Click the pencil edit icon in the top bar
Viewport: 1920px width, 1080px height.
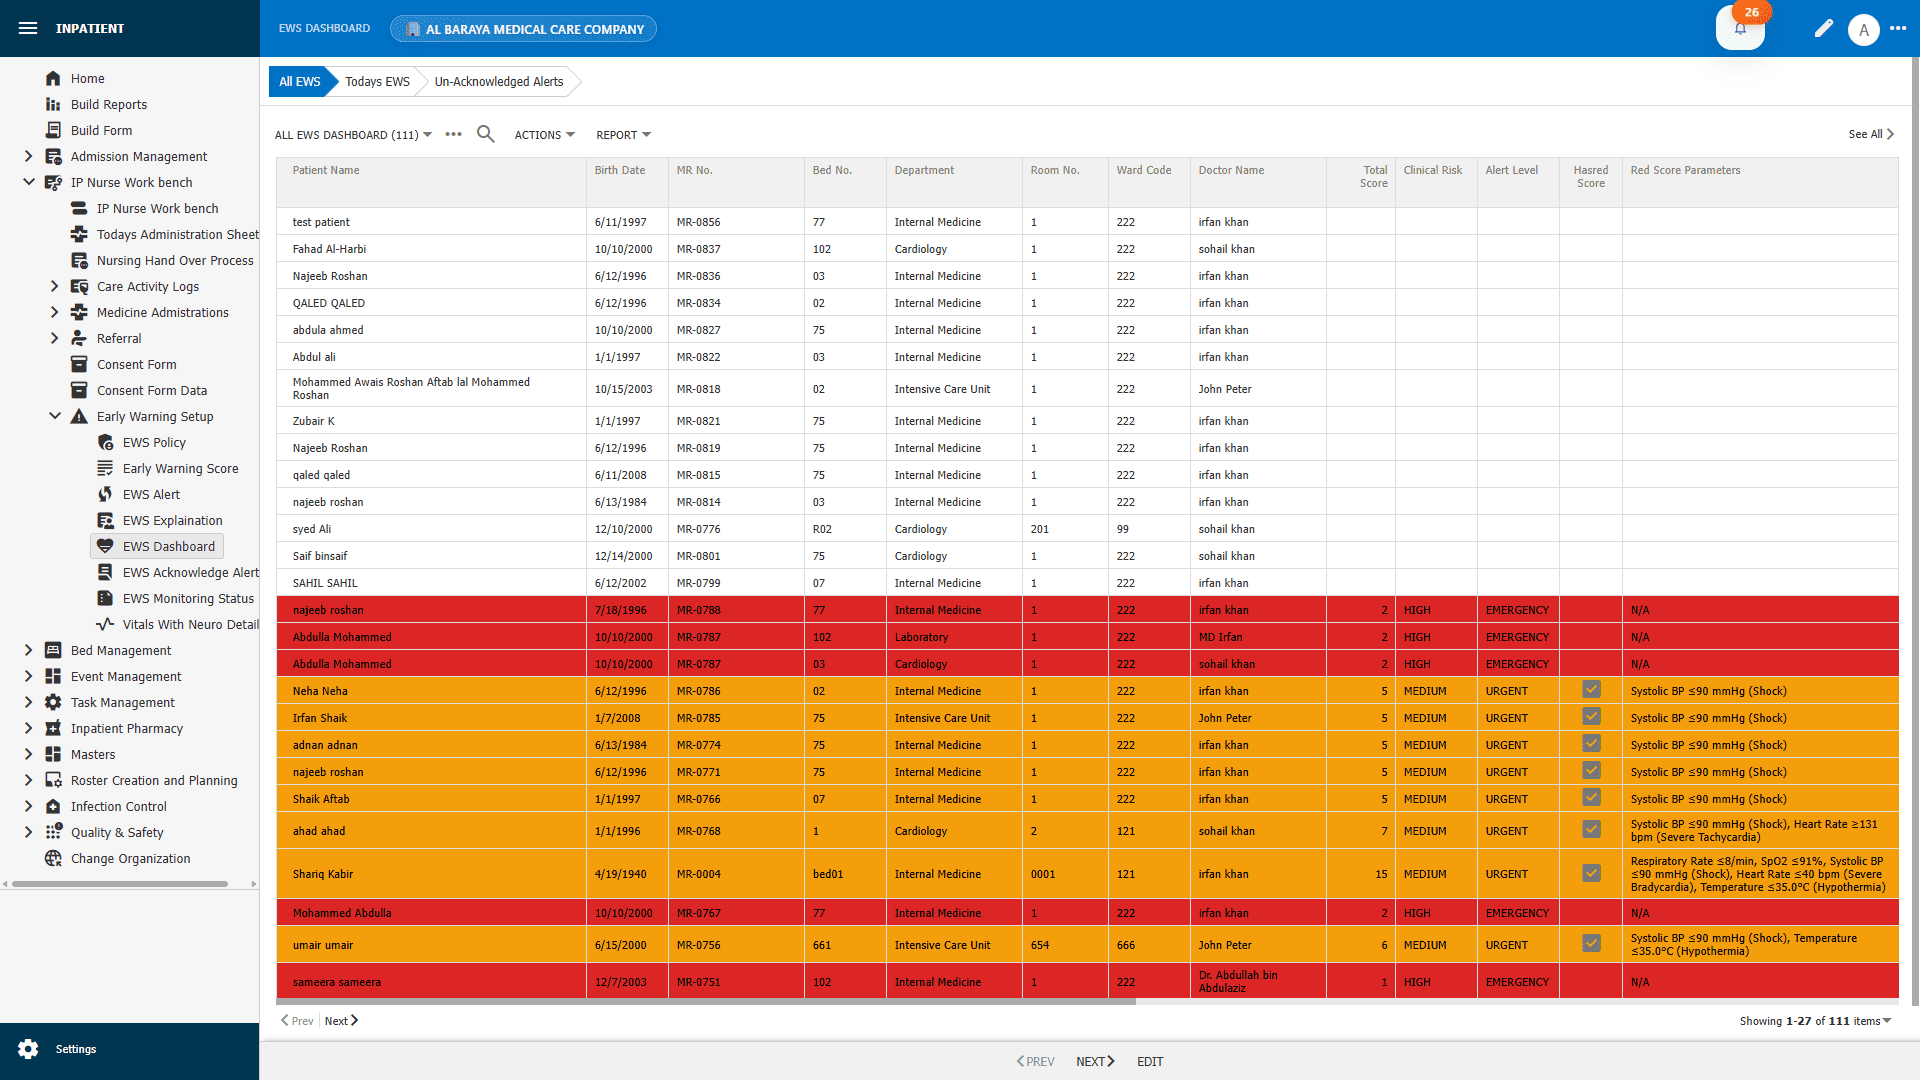tap(1823, 29)
